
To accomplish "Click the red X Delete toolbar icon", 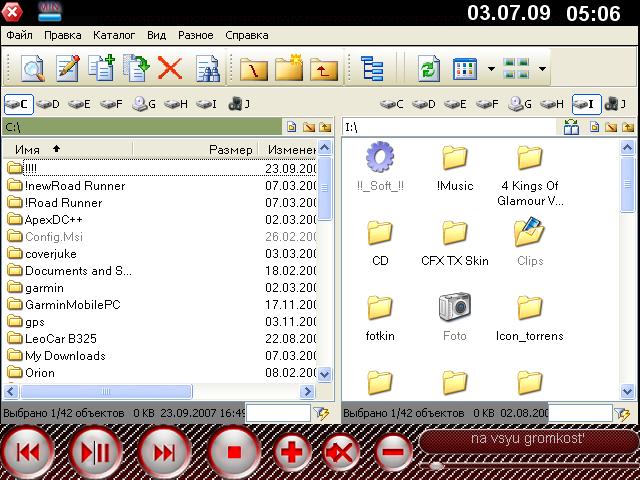I will (169, 68).
